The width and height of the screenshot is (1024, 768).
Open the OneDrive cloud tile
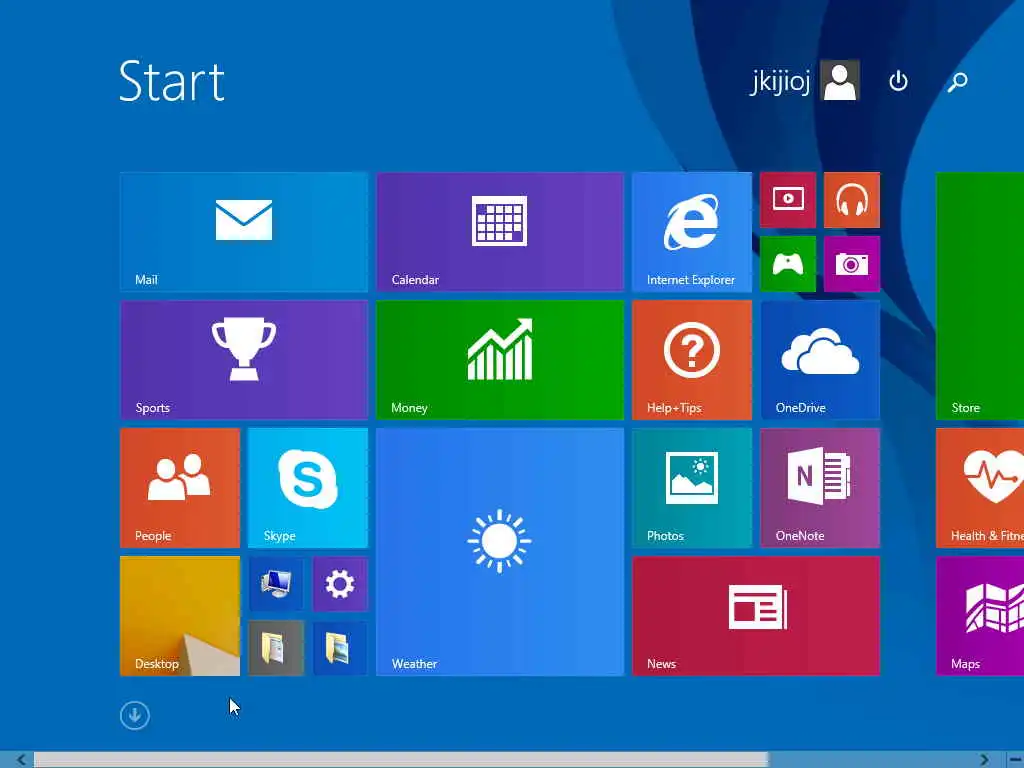(x=820, y=359)
